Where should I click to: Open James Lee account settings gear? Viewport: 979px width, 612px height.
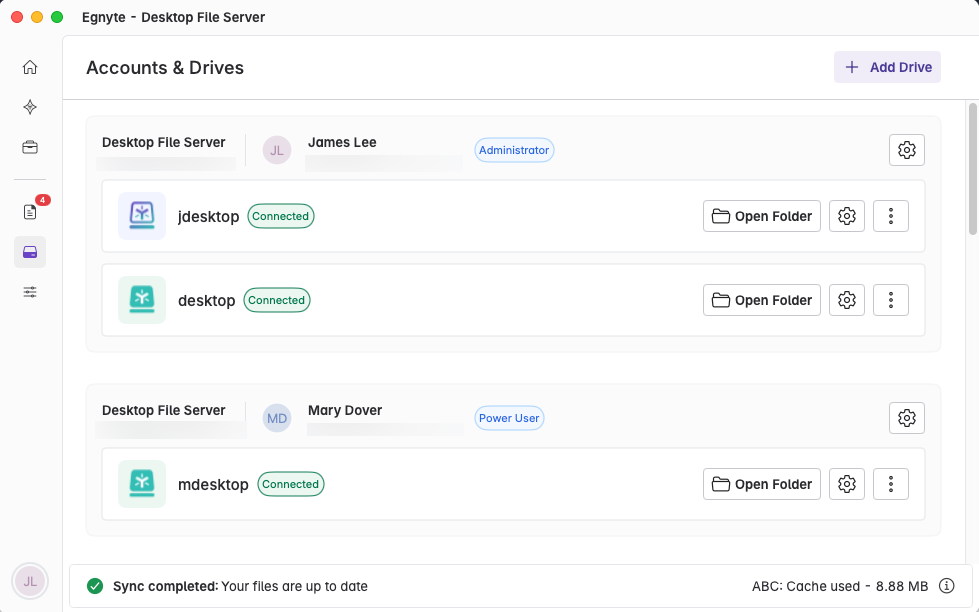click(x=907, y=150)
